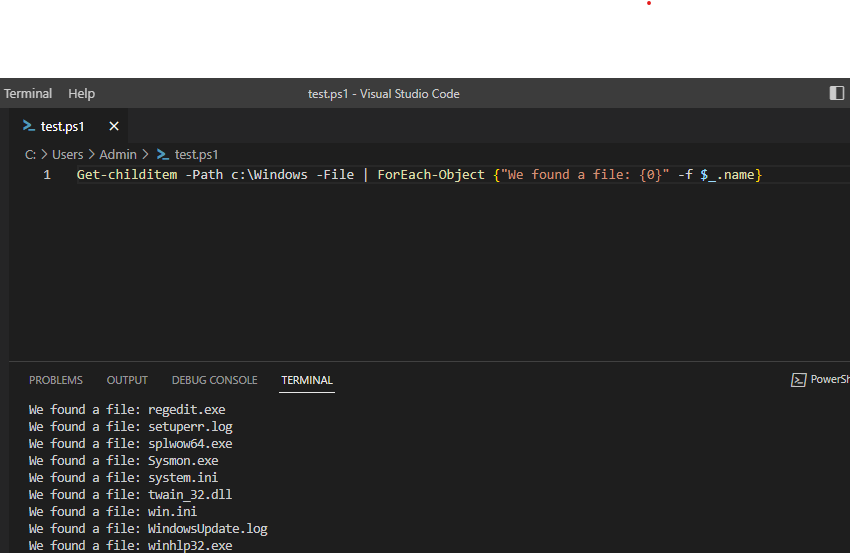Viewport: 850px width, 553px height.
Task: Select the TERMINAL panel tab
Action: (307, 380)
